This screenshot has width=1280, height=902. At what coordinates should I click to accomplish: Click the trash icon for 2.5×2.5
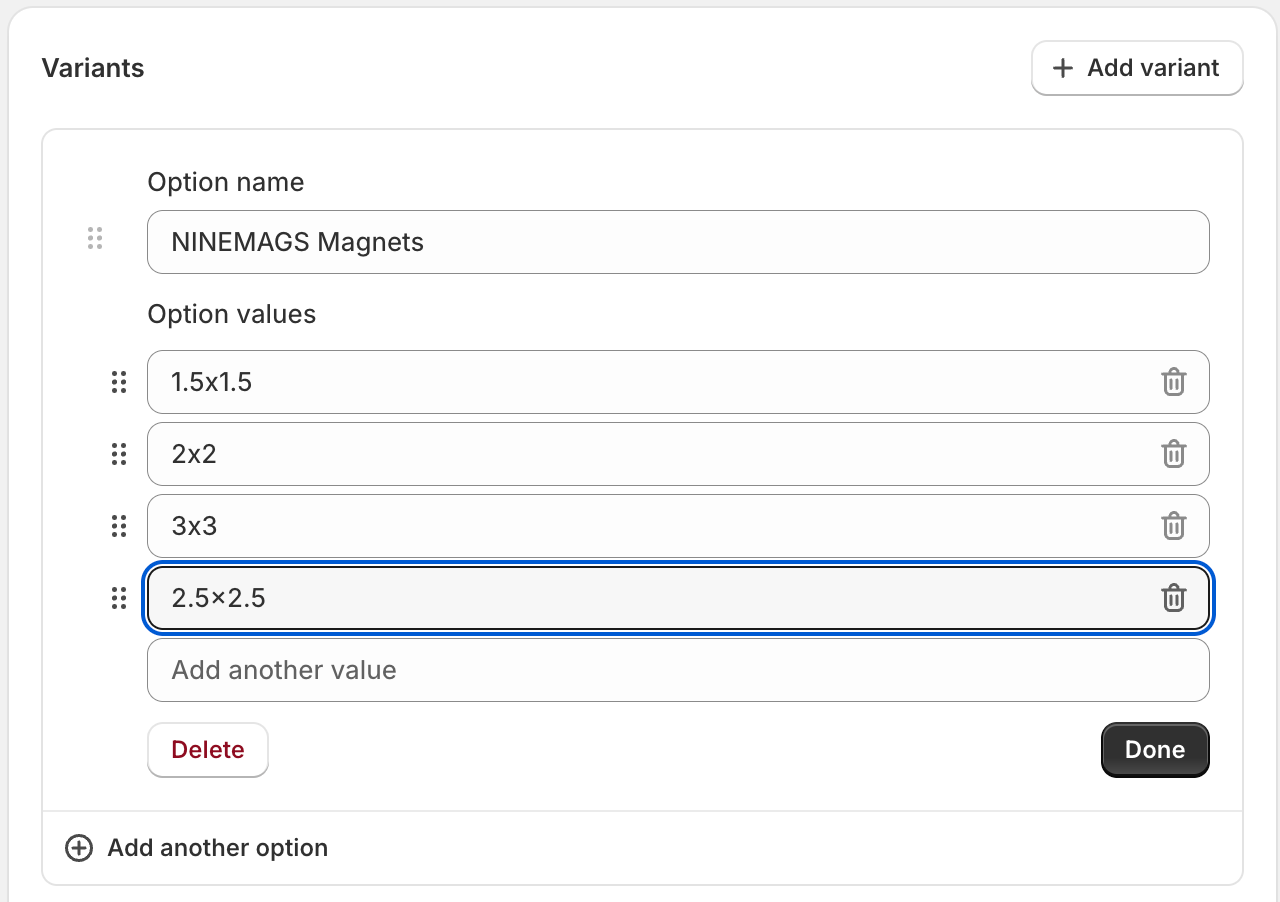click(1173, 598)
